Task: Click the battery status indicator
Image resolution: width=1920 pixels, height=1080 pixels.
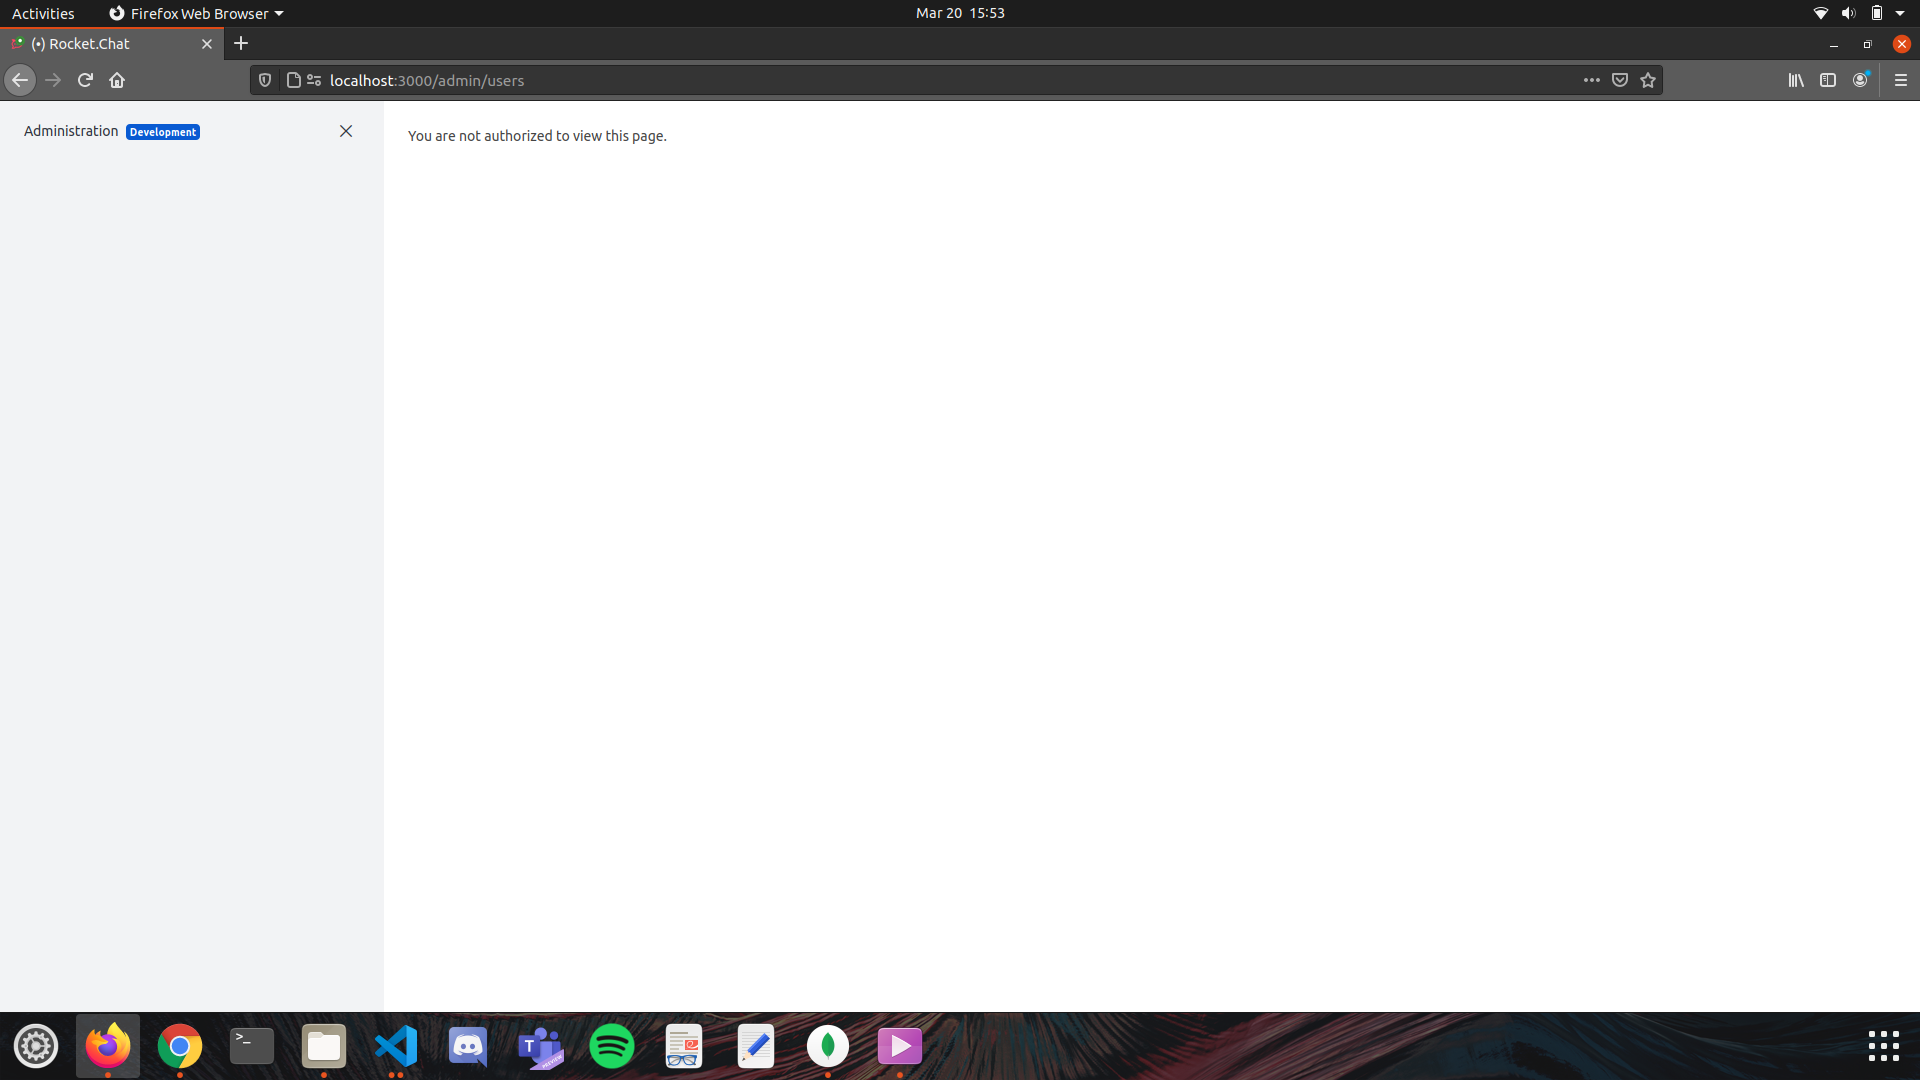Action: click(1877, 13)
